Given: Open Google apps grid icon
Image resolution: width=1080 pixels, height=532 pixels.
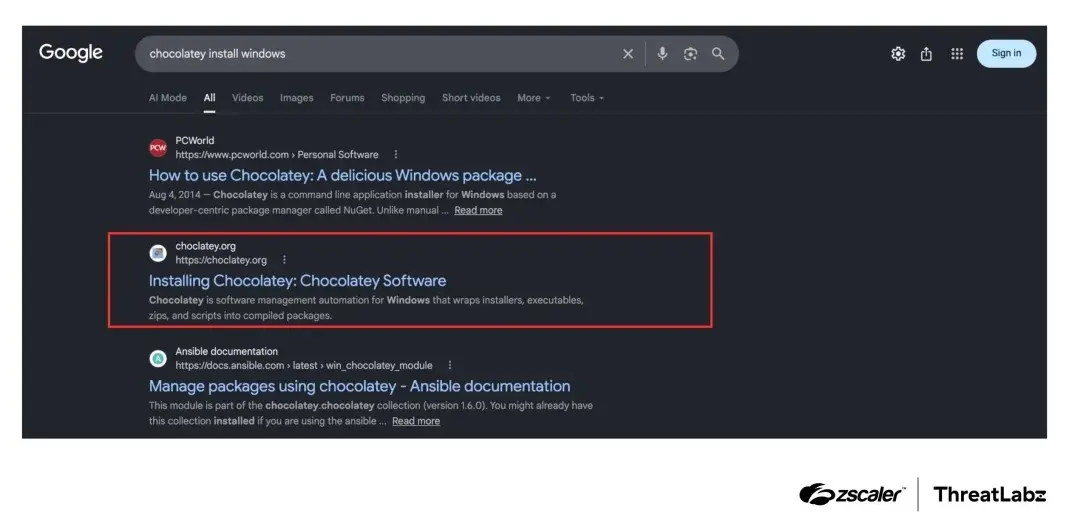Looking at the screenshot, I should [x=957, y=54].
